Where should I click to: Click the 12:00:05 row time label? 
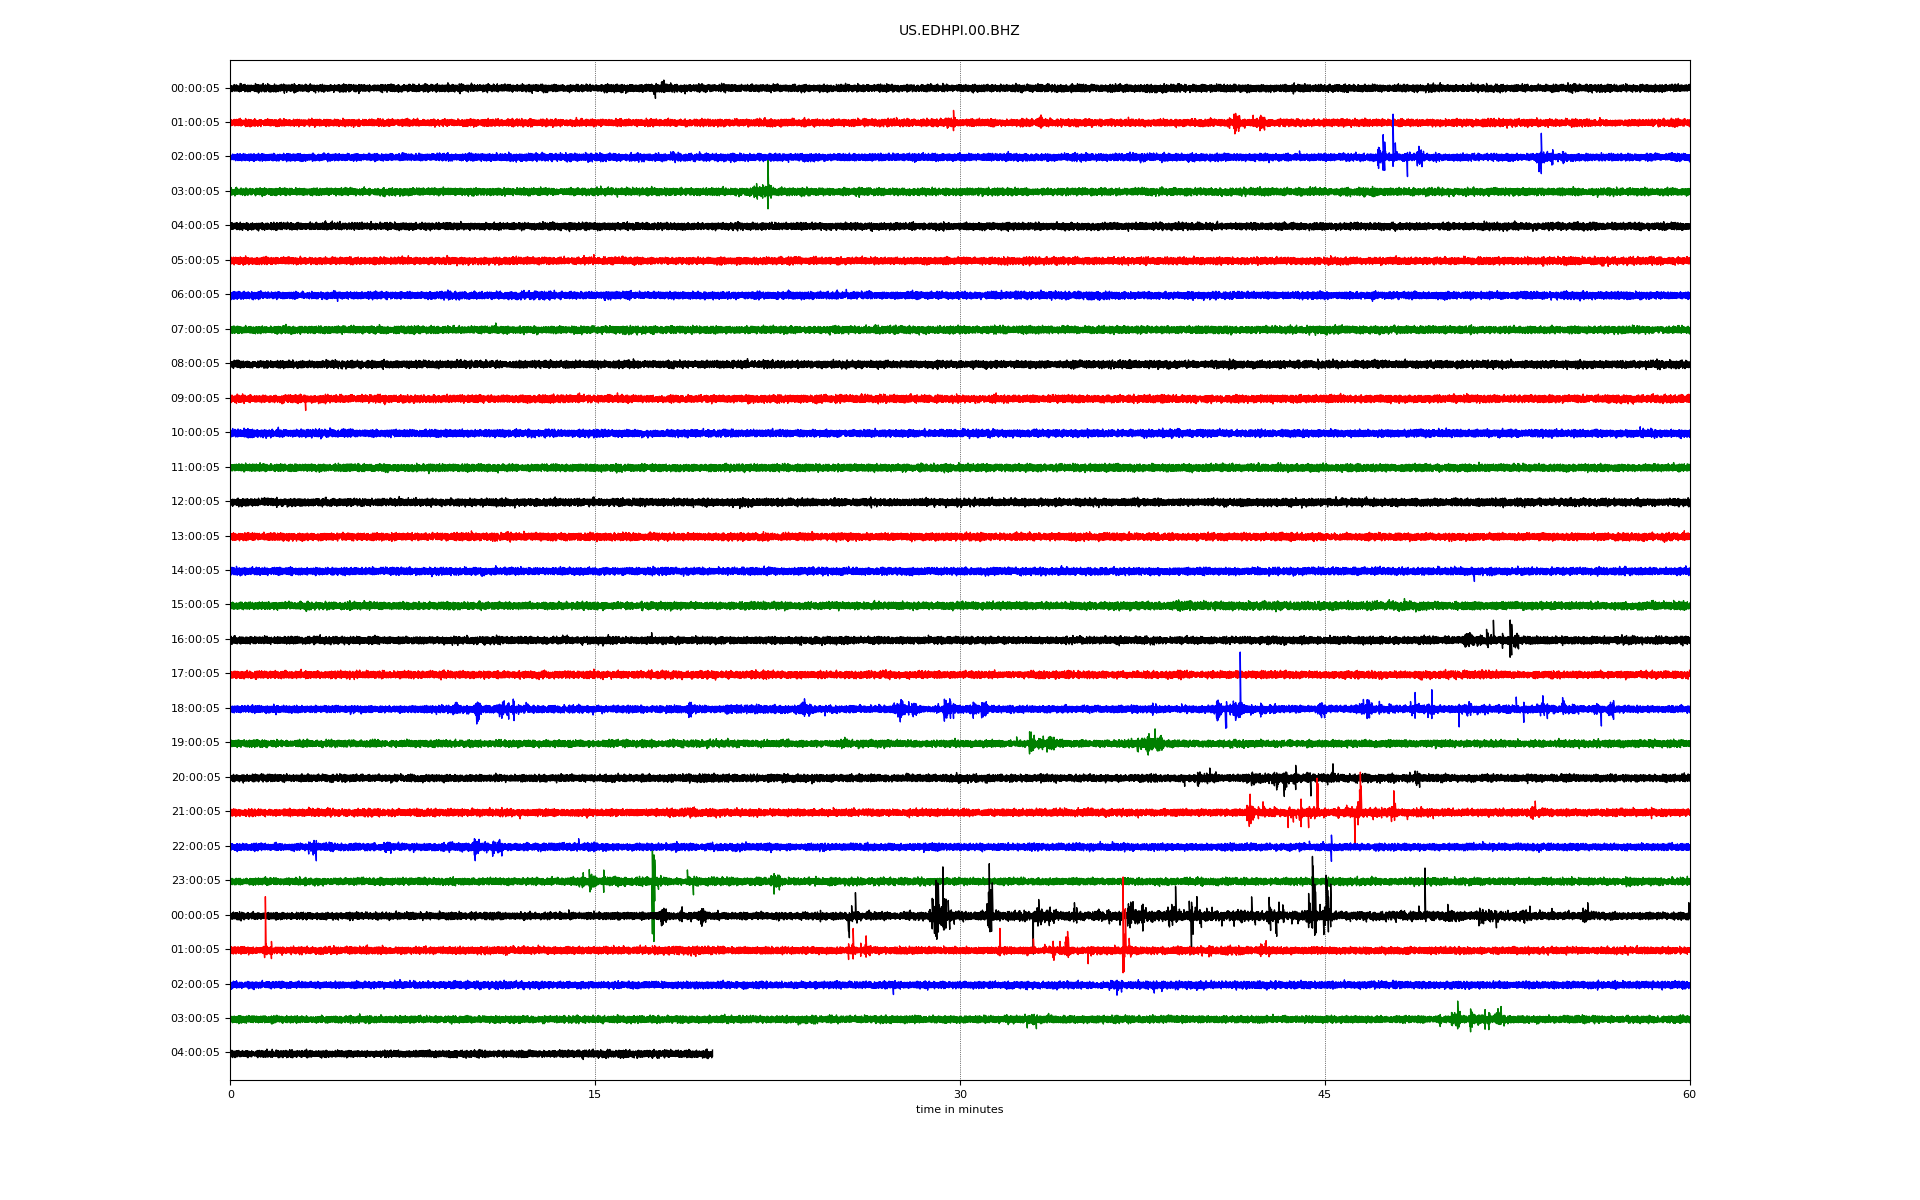pyautogui.click(x=195, y=502)
